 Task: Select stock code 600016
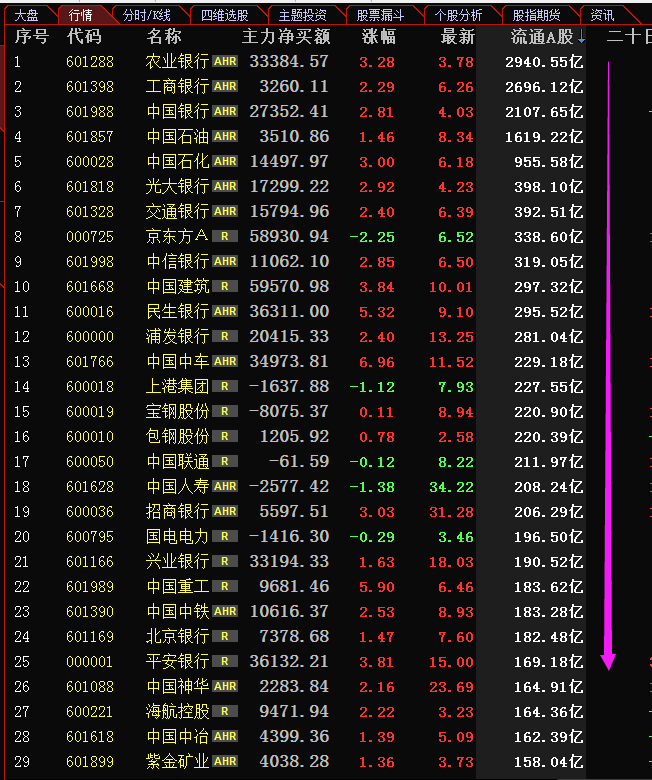tap(90, 311)
